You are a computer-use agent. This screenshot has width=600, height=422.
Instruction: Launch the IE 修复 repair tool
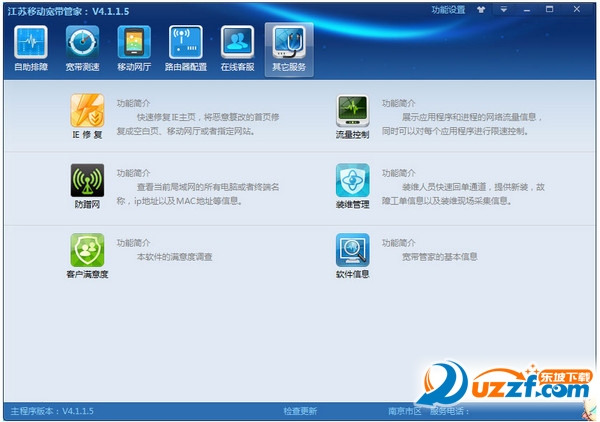(87, 116)
